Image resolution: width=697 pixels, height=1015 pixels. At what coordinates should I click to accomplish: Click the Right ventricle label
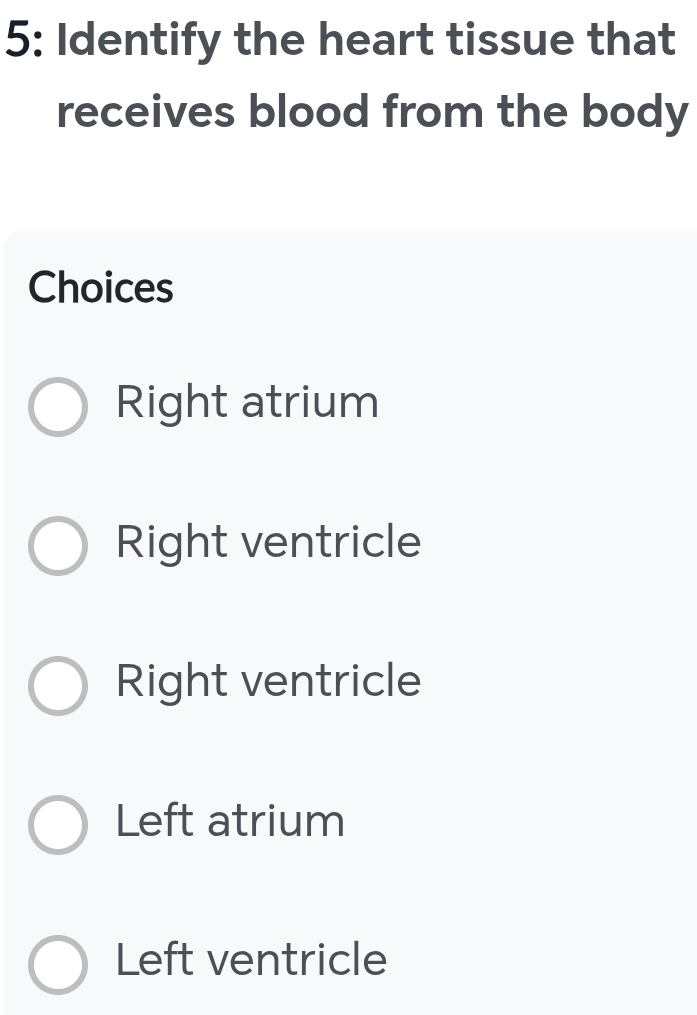click(x=267, y=543)
